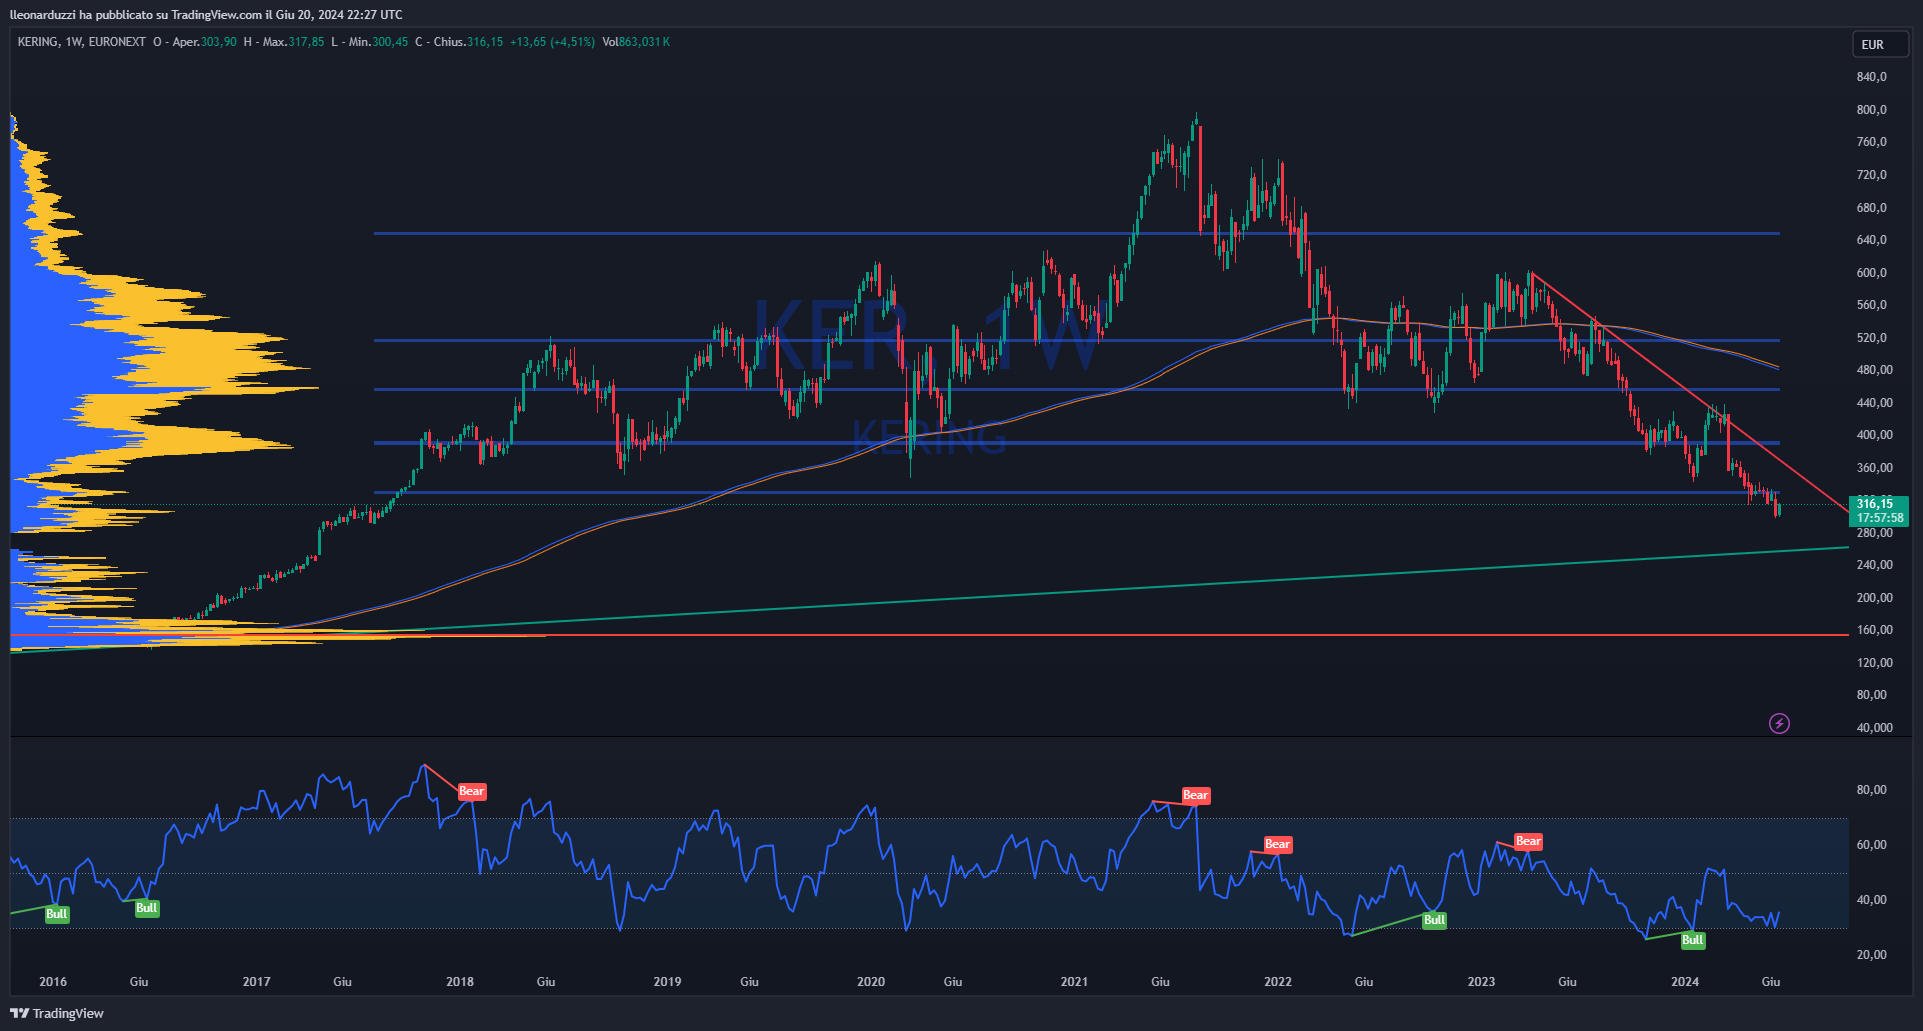This screenshot has width=1923, height=1031.
Task: Click the 20,00 RSI axis label
Action: (x=1872, y=955)
